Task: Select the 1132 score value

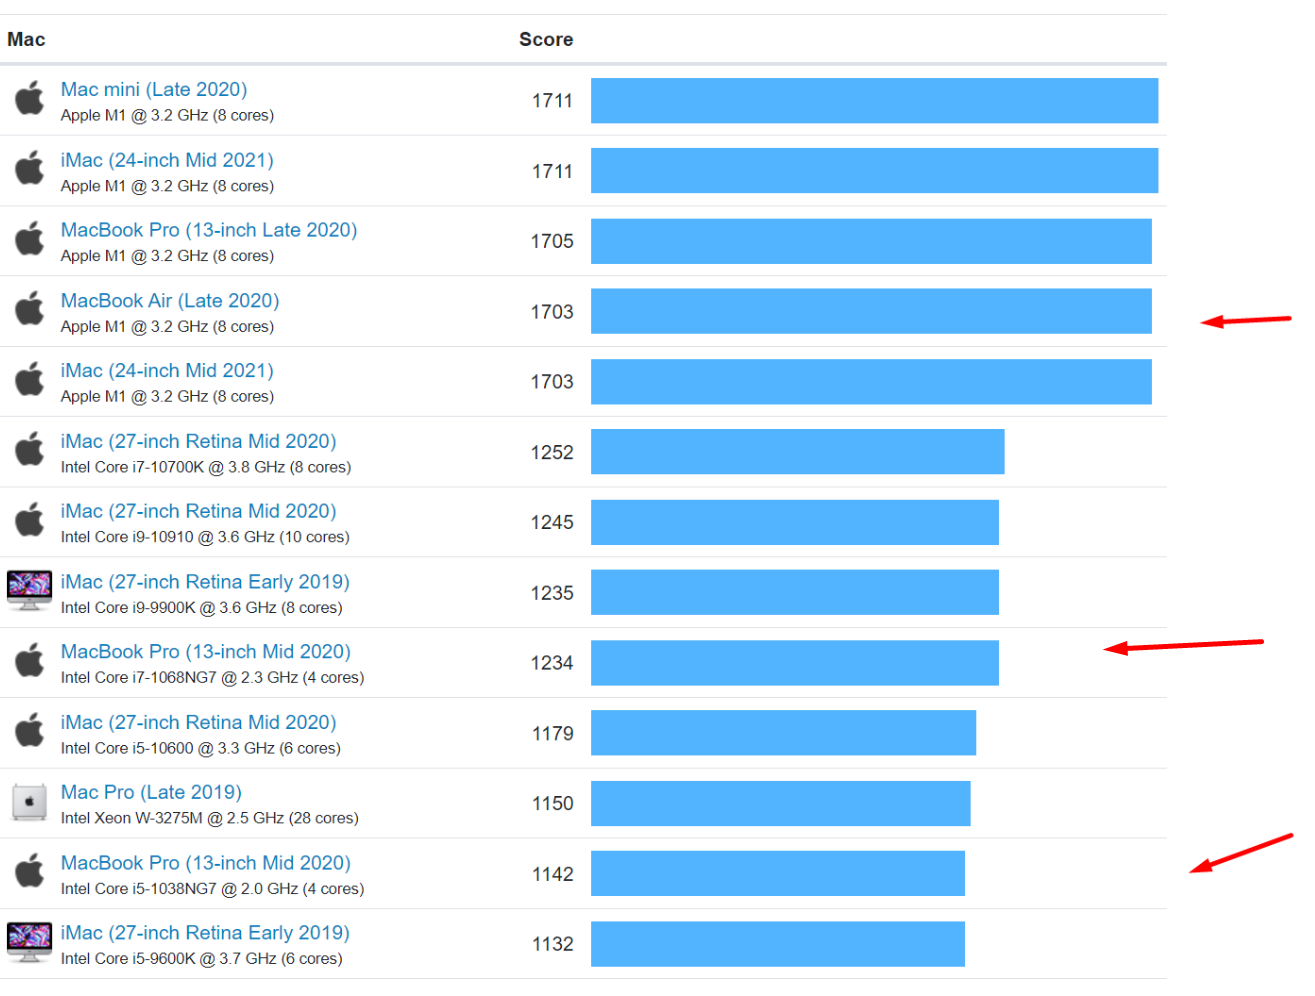Action: [552, 944]
